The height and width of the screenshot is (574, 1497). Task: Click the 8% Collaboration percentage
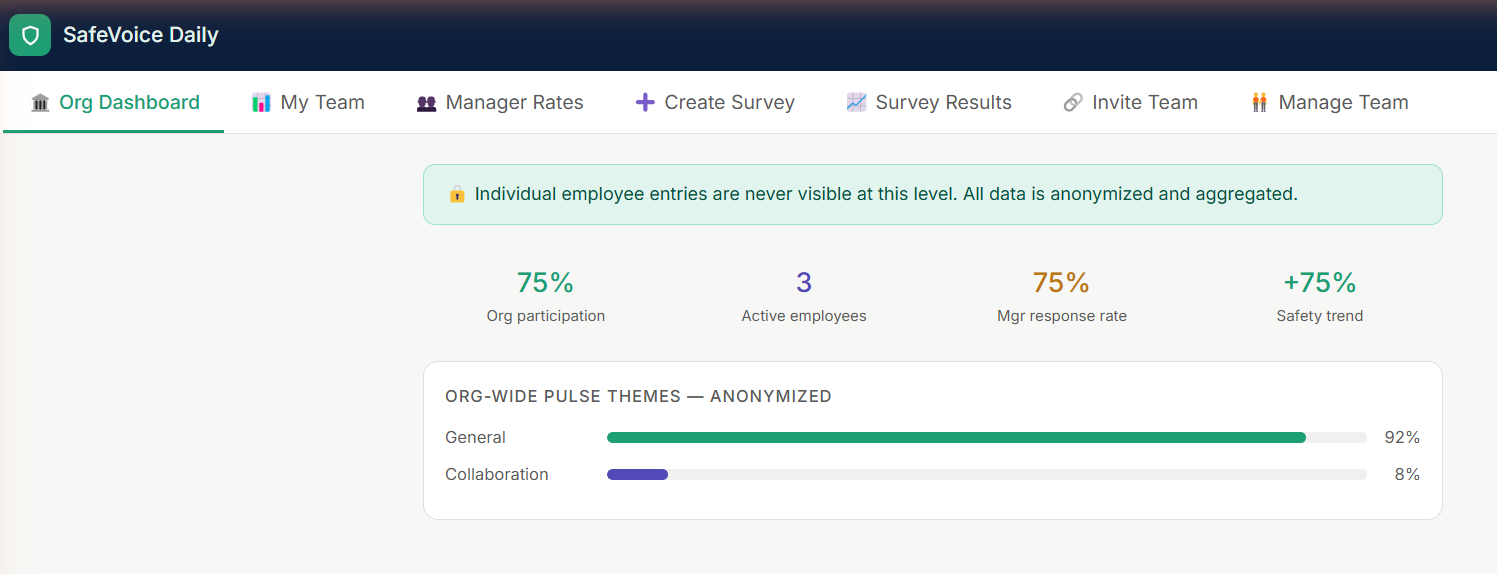click(1407, 474)
